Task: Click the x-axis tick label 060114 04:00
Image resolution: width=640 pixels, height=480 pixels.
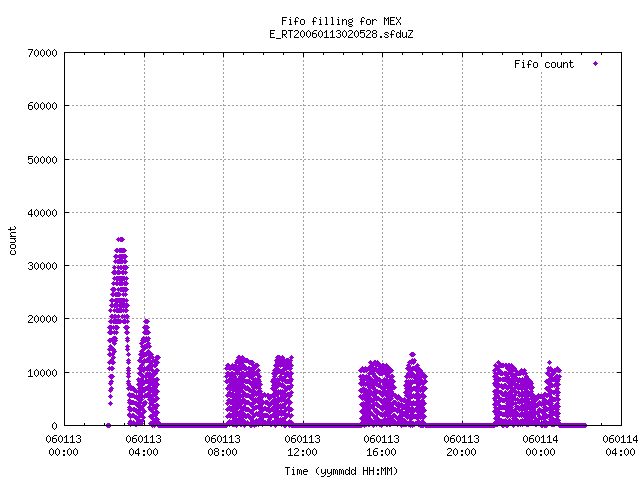Action: tap(620, 446)
